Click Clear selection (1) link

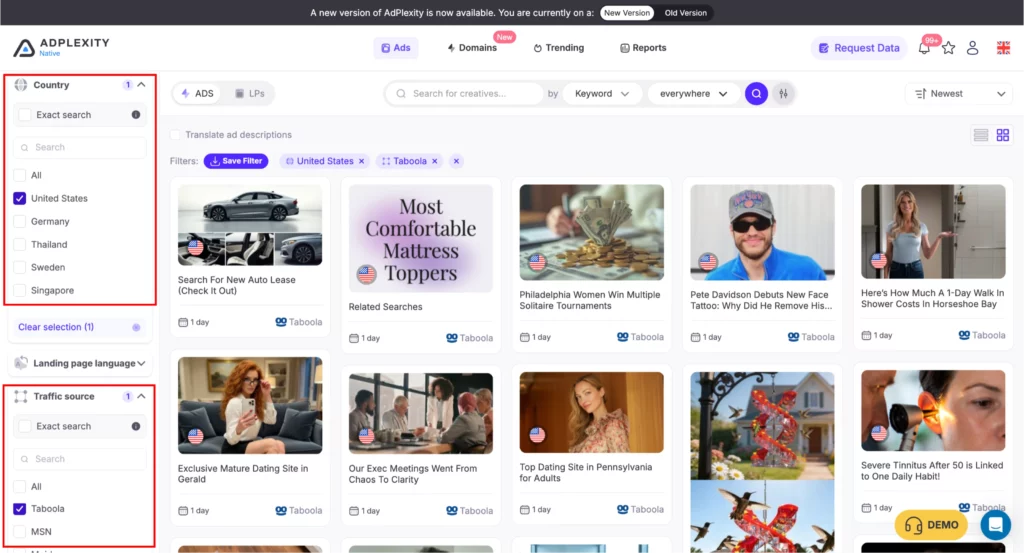tap(56, 327)
